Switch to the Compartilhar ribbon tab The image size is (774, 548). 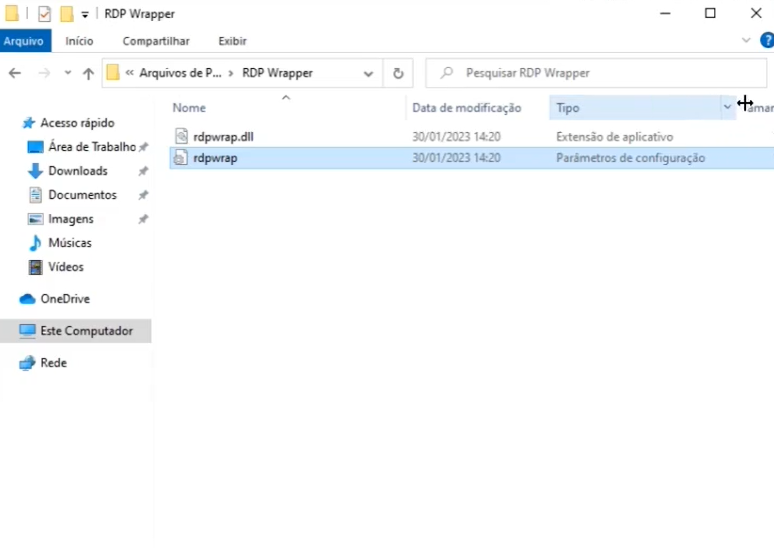coord(156,41)
